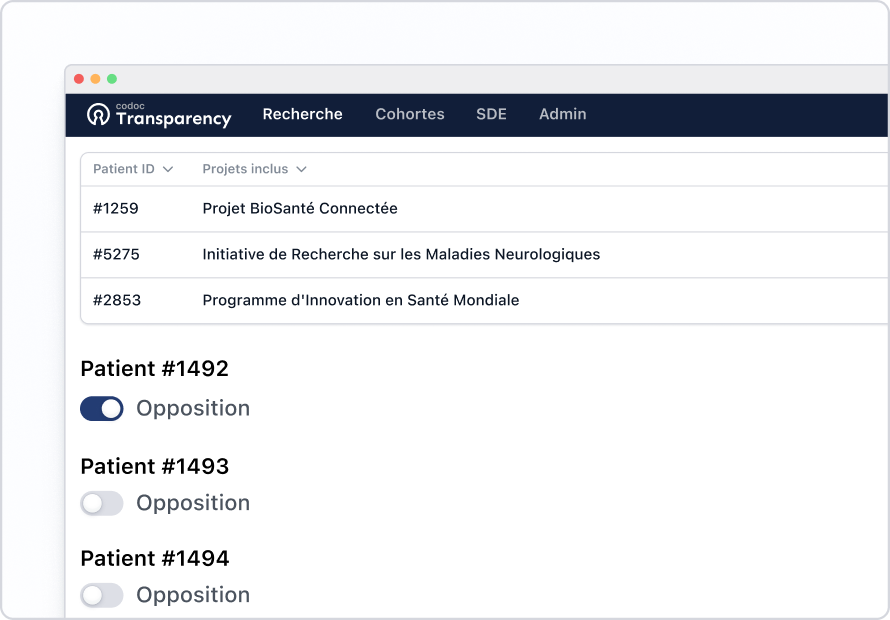The width and height of the screenshot is (890, 620).
Task: Open Projet BioSanté Connectée
Action: click(x=300, y=209)
